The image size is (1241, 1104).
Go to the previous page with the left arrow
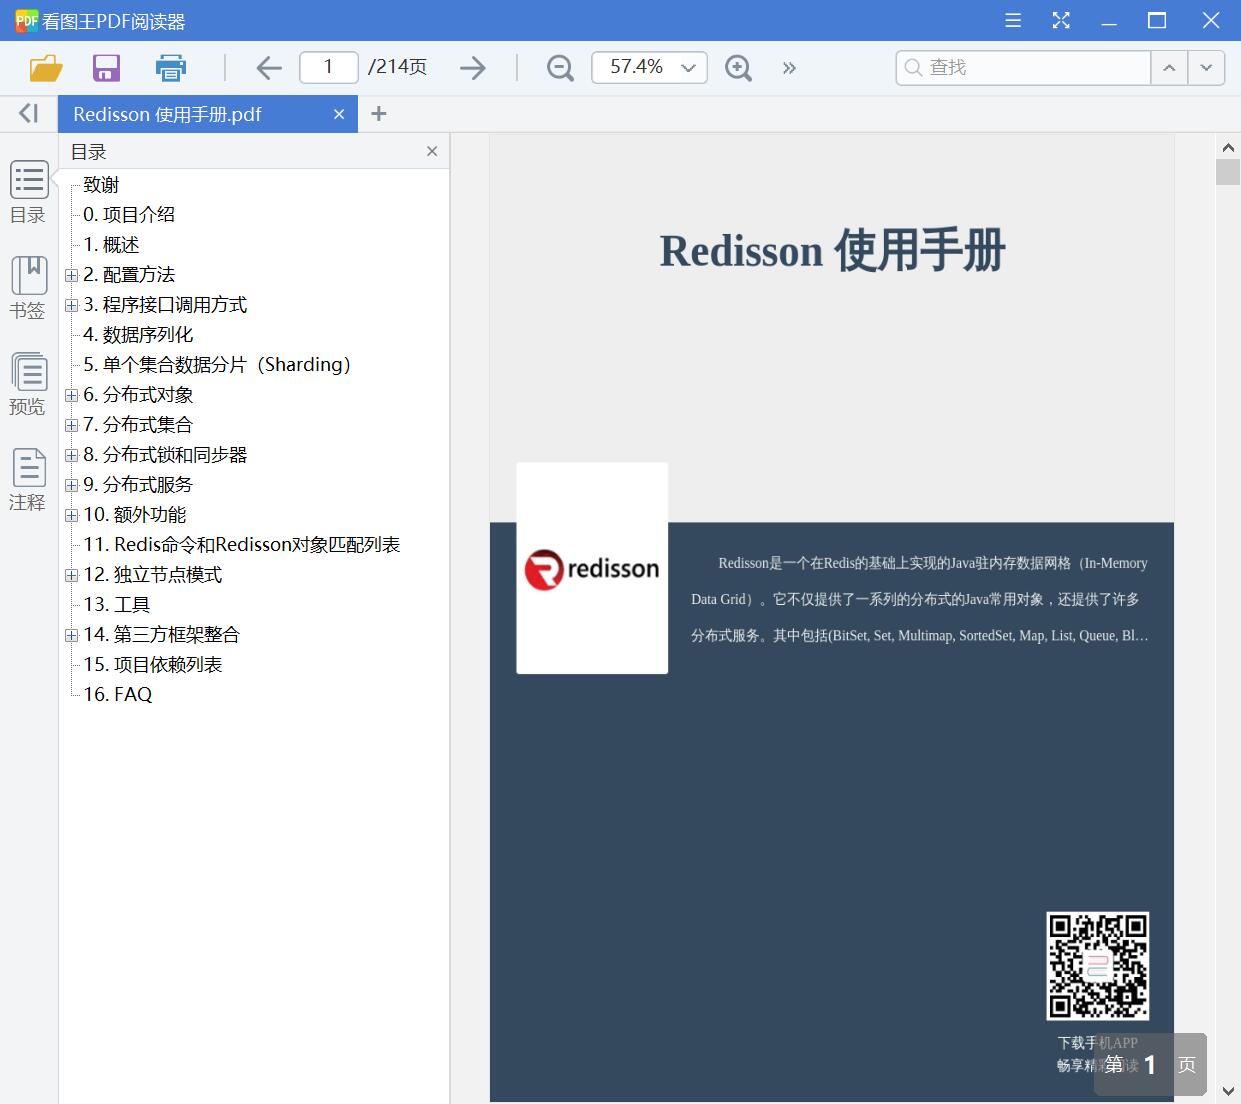coord(268,68)
